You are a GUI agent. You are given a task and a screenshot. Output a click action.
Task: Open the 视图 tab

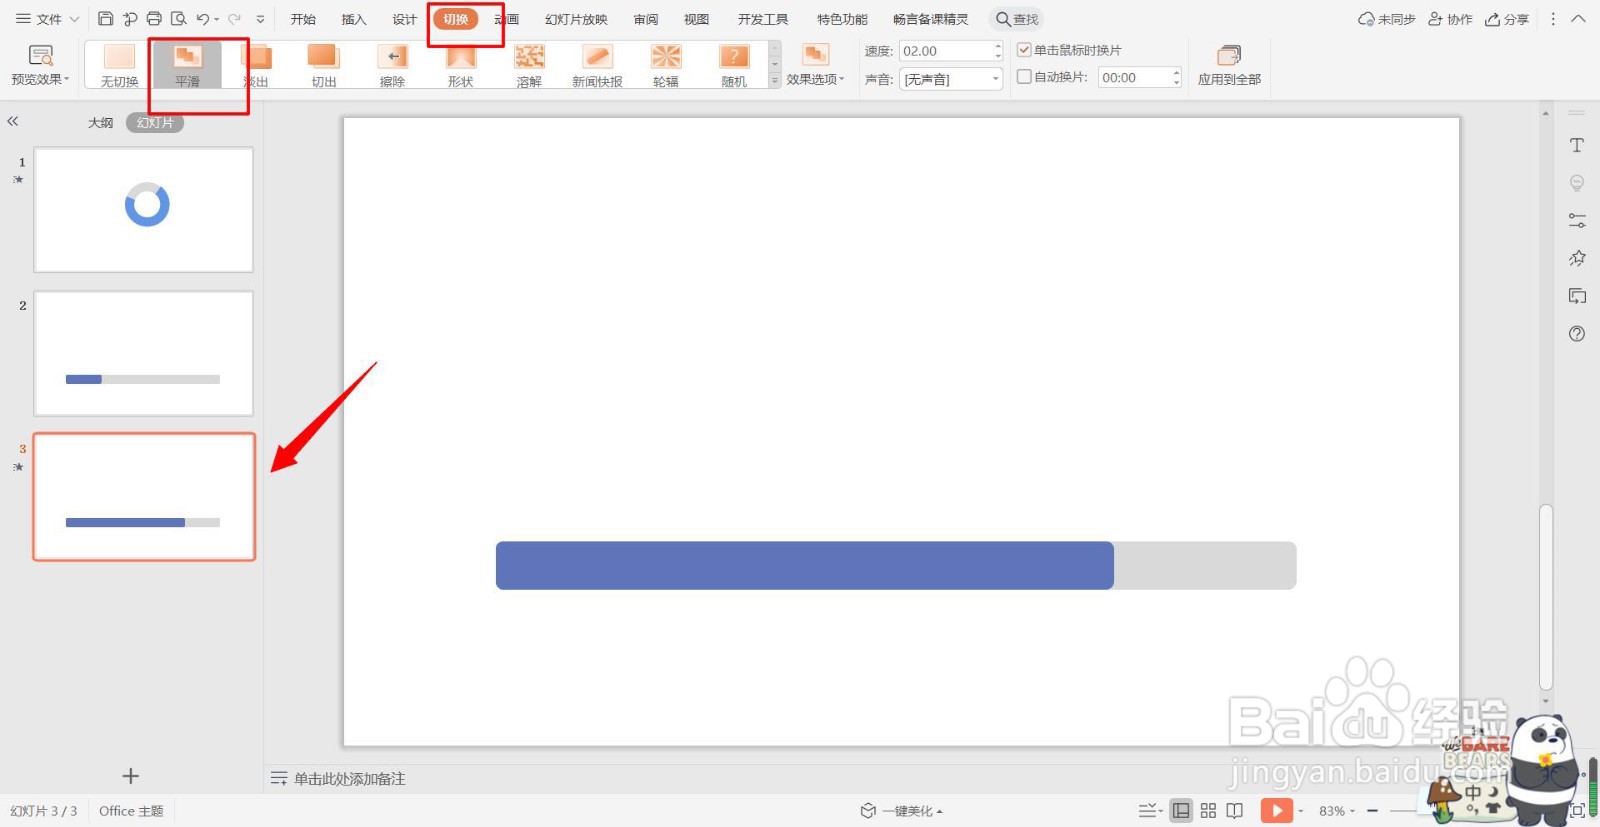pos(696,19)
